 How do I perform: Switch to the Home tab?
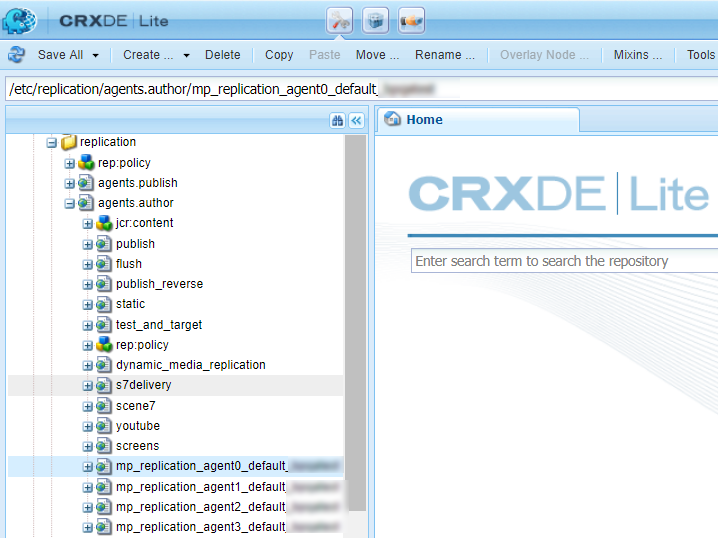coord(479,120)
